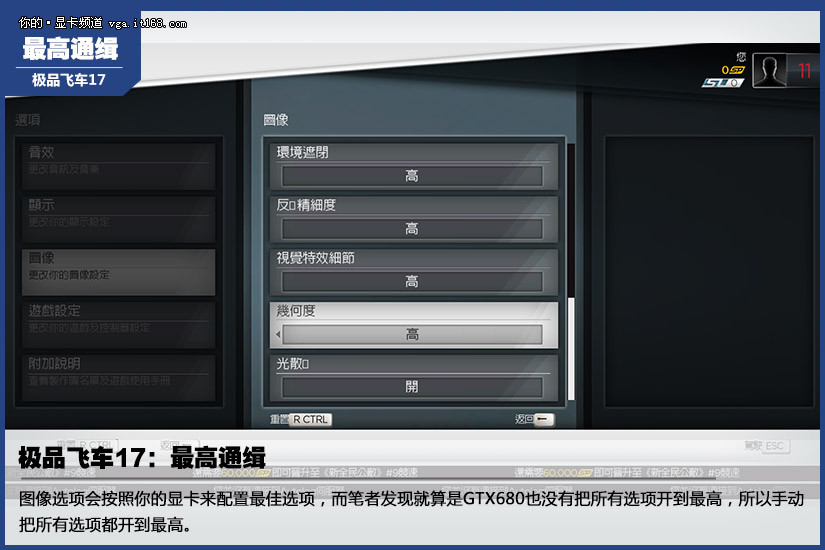Viewport: 825px width, 550px height.
Task: Click the red 11 level number
Action: pos(804,71)
